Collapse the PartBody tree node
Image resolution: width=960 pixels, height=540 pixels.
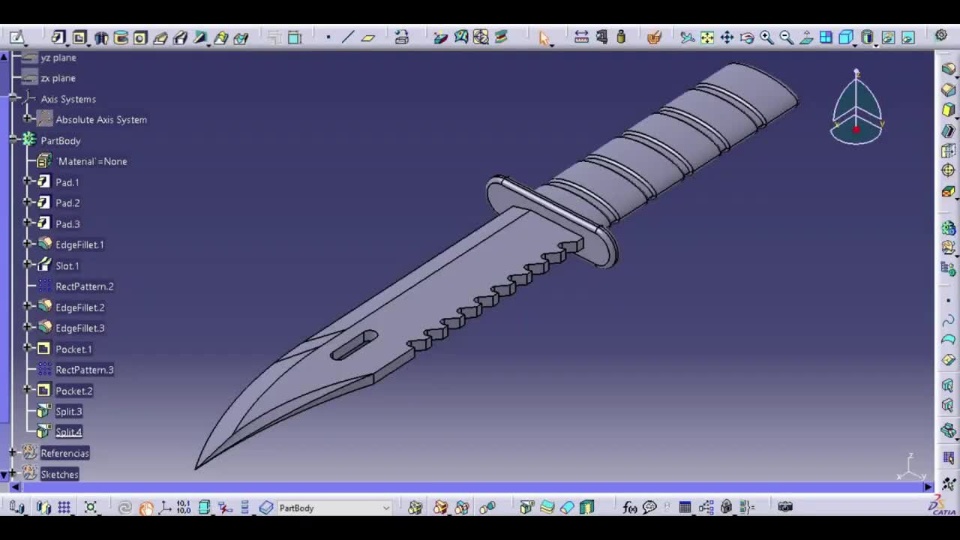coord(12,140)
